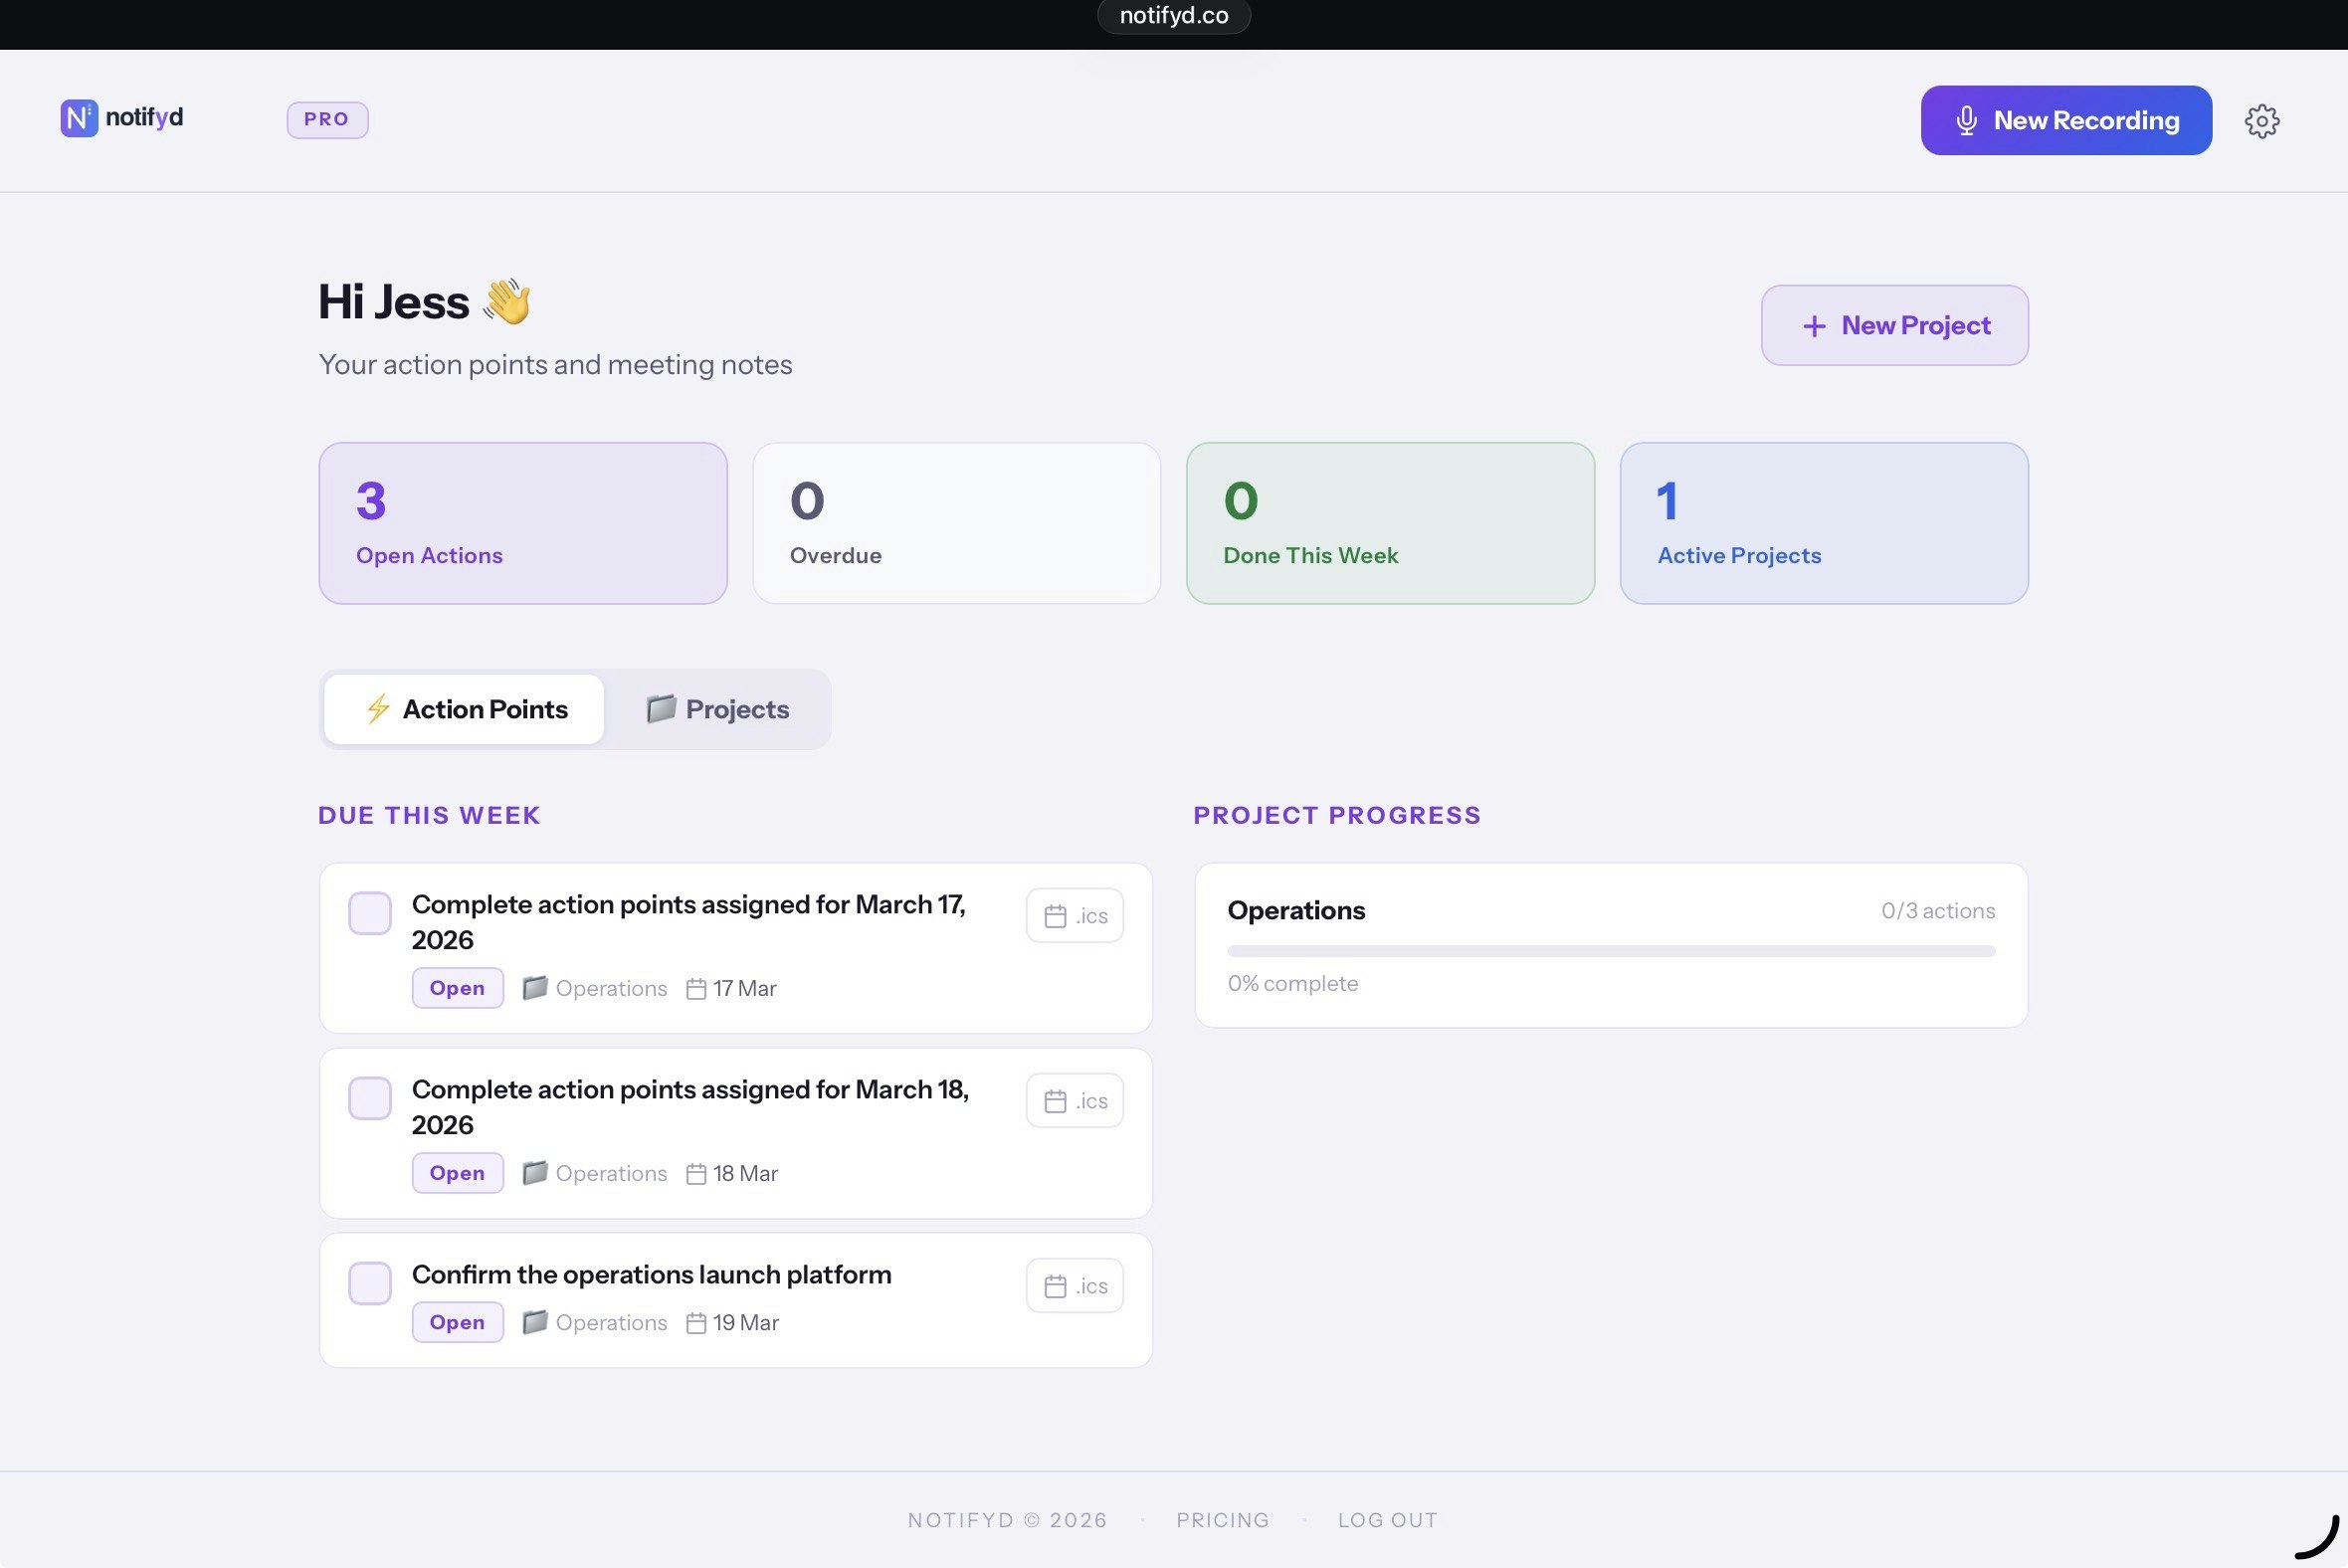
Task: Click the .ics icon for March 18 task
Action: 1074,1100
